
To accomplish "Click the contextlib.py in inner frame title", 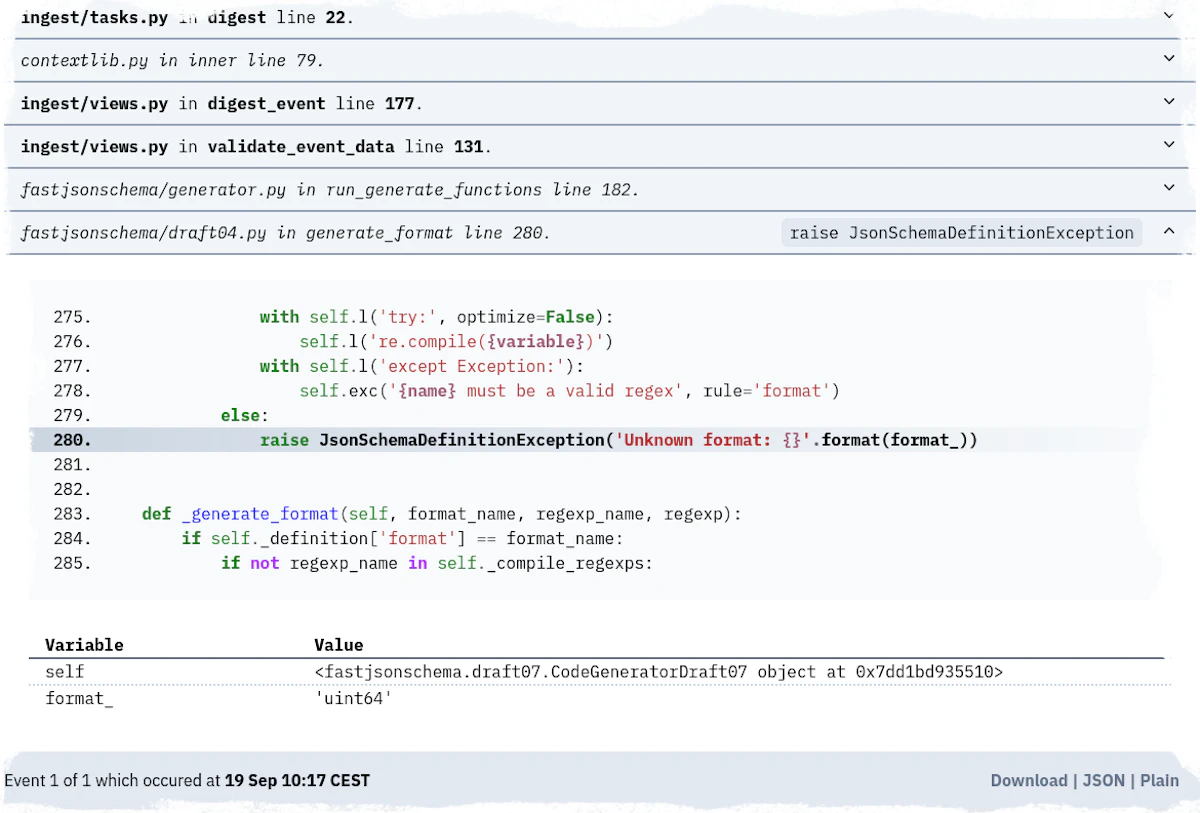I will pos(172,61).
